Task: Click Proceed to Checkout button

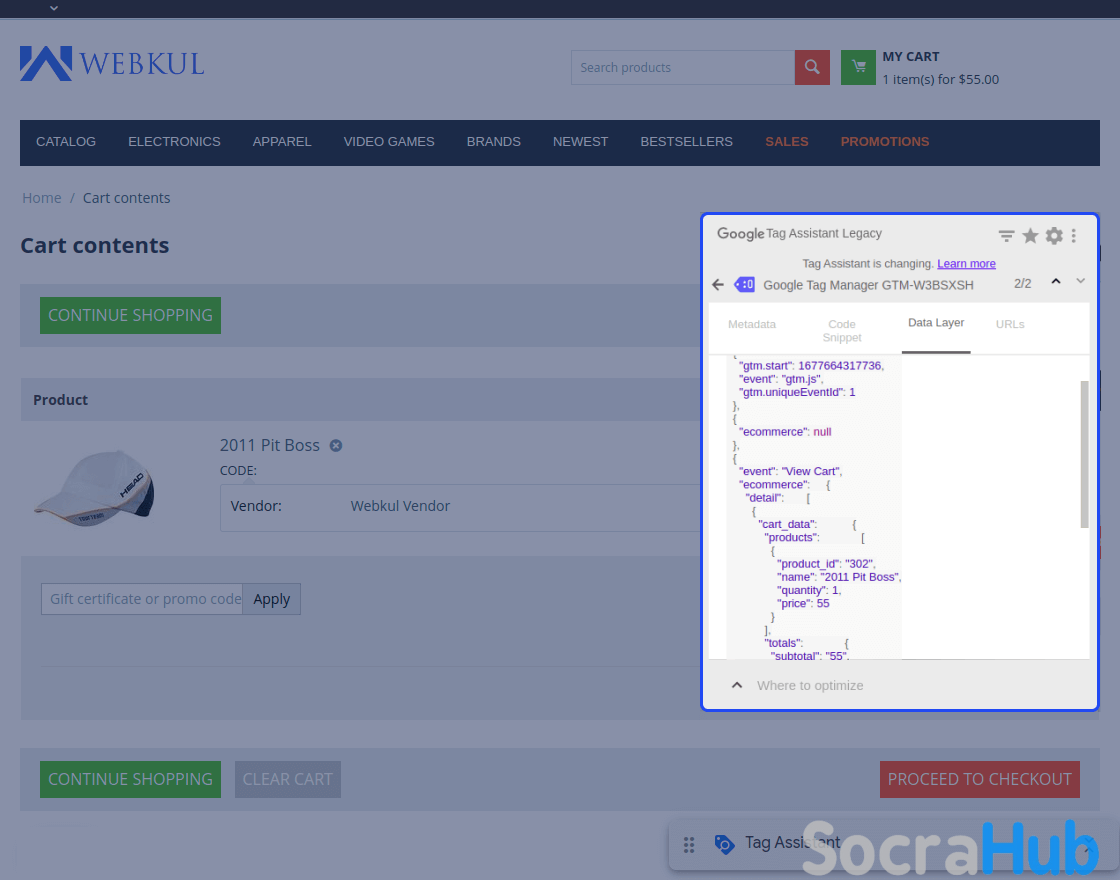Action: point(979,779)
